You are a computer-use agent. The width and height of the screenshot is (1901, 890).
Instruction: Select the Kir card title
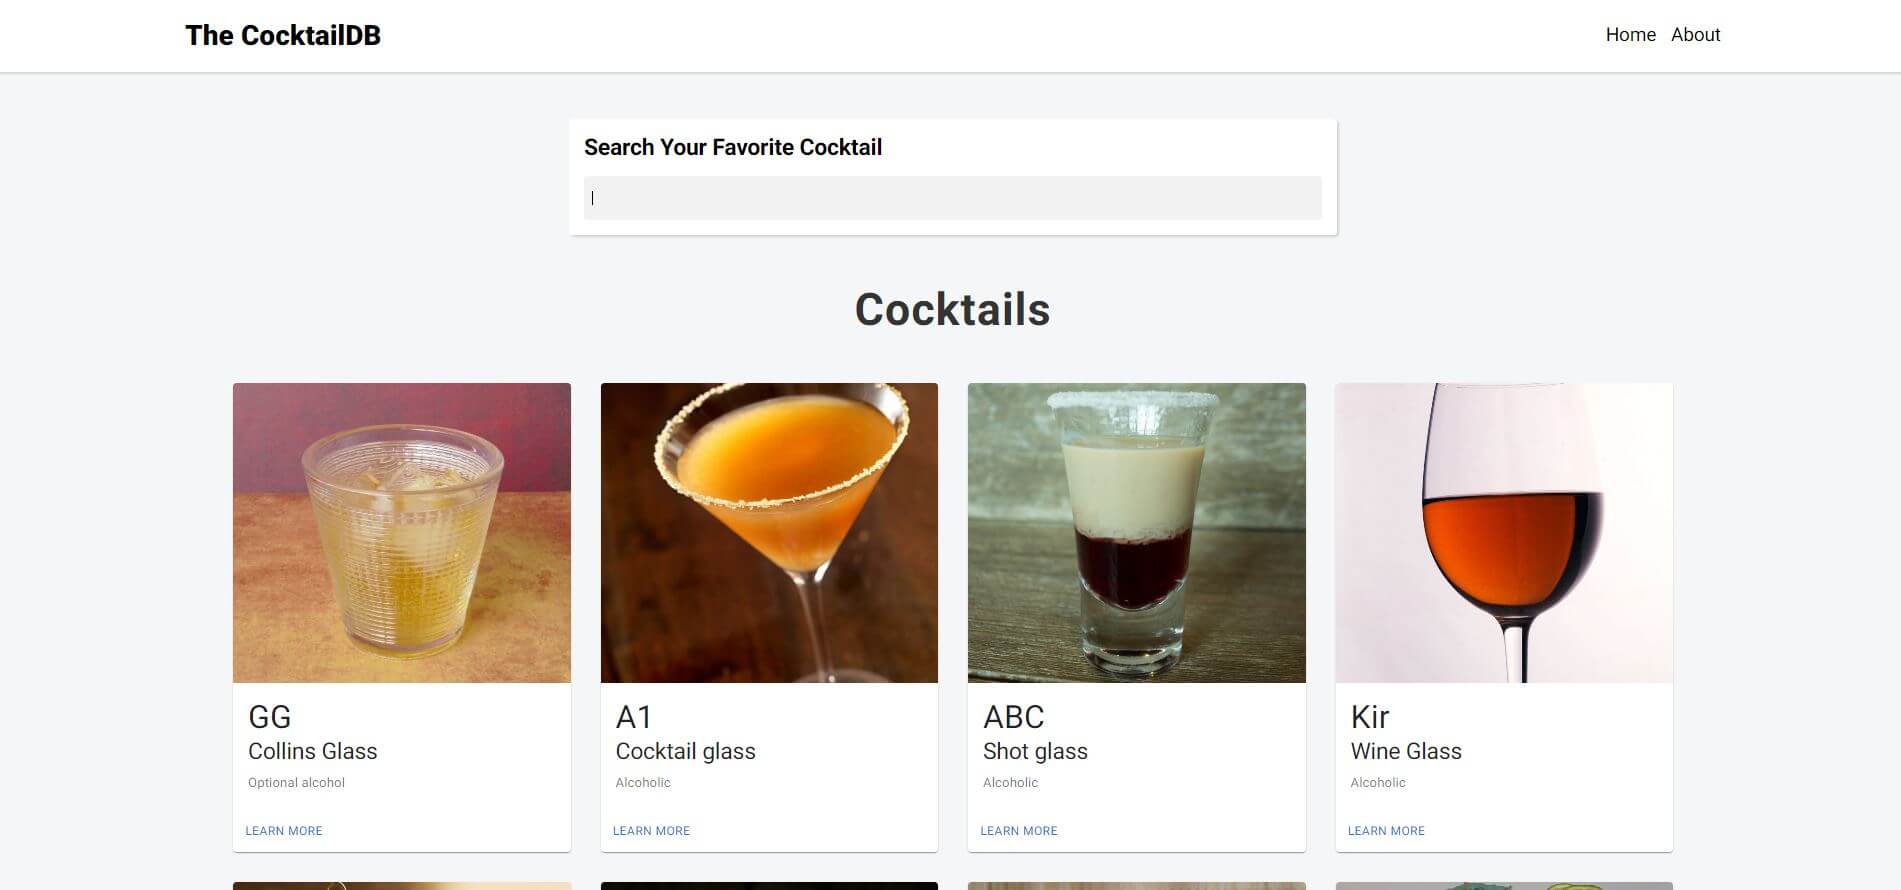[x=1370, y=717]
